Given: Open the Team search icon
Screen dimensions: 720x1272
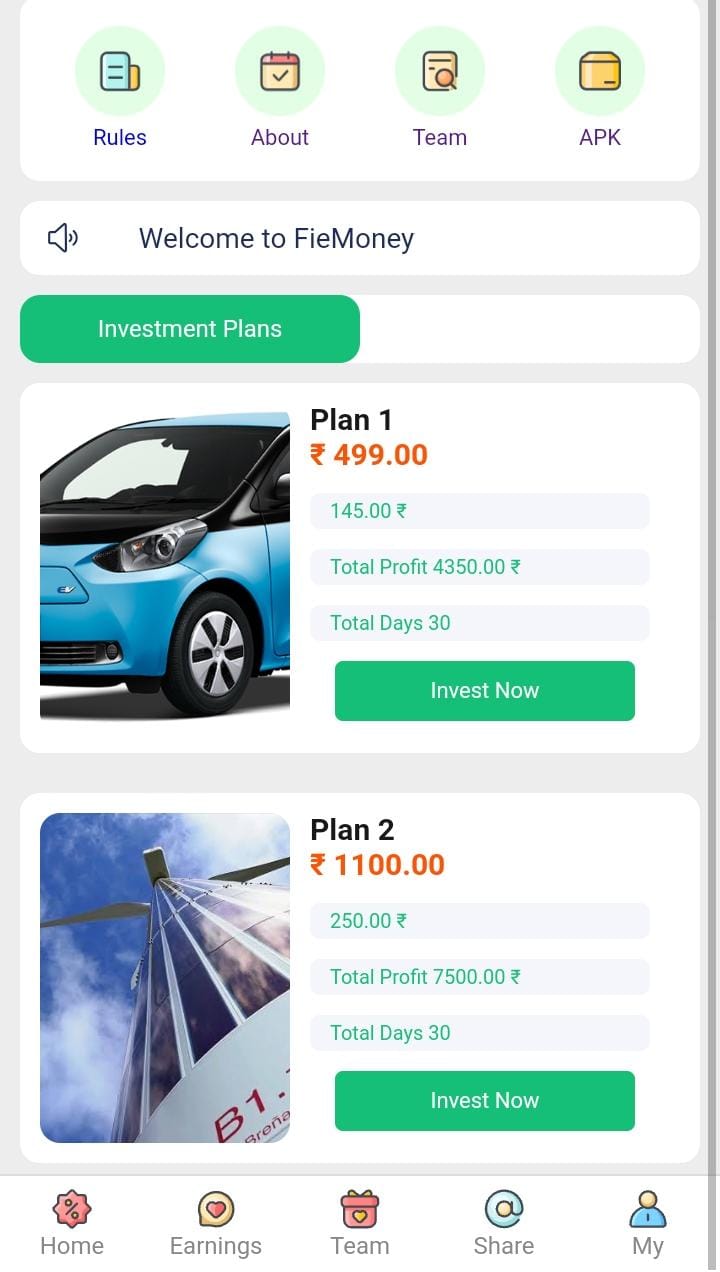Looking at the screenshot, I should (x=440, y=72).
